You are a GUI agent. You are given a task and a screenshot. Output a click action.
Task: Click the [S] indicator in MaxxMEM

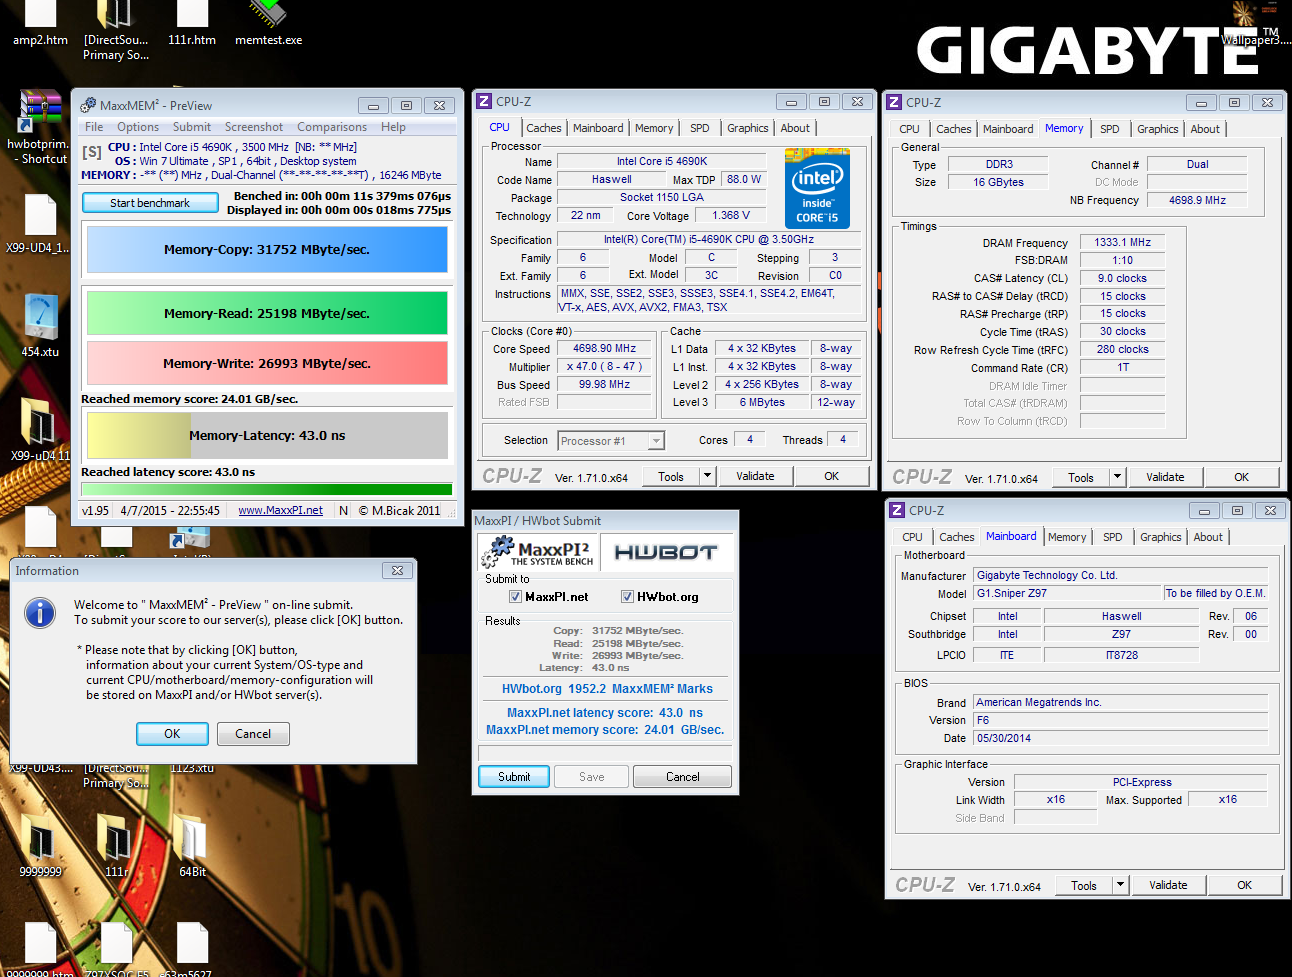(x=92, y=152)
